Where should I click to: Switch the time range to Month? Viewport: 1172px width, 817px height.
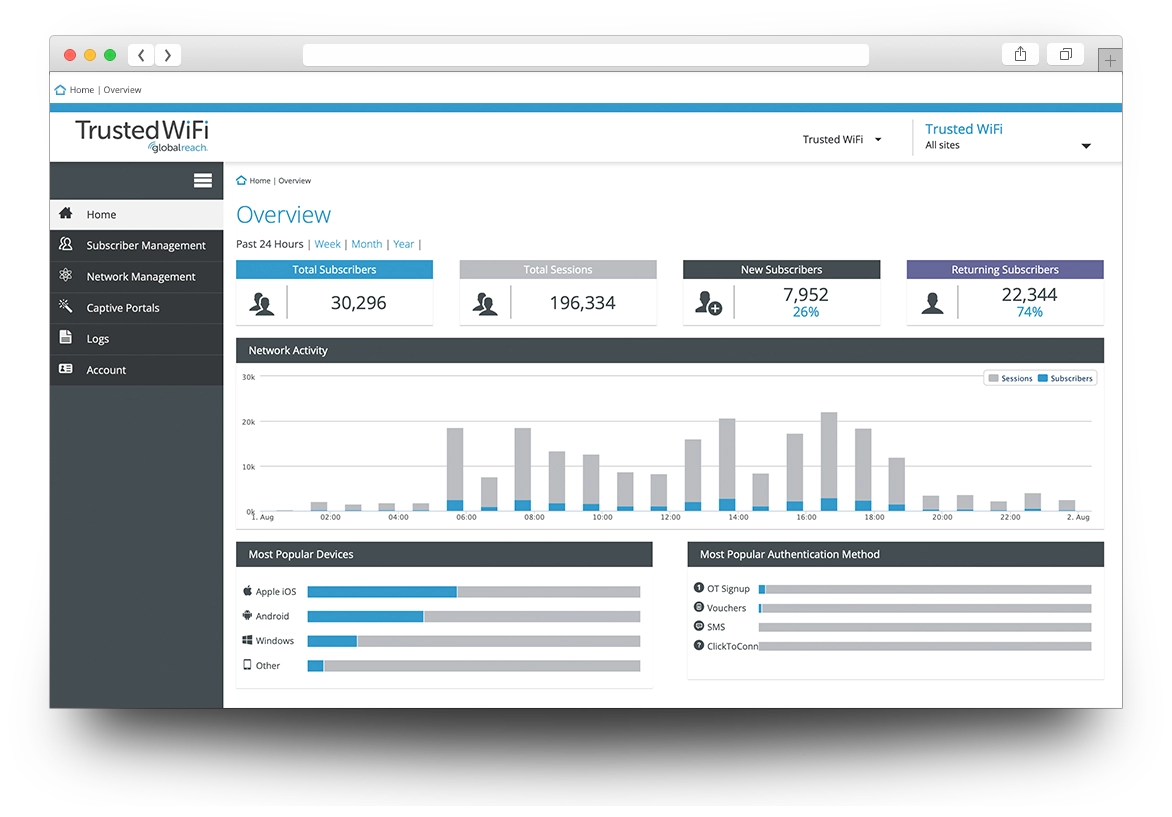(366, 244)
